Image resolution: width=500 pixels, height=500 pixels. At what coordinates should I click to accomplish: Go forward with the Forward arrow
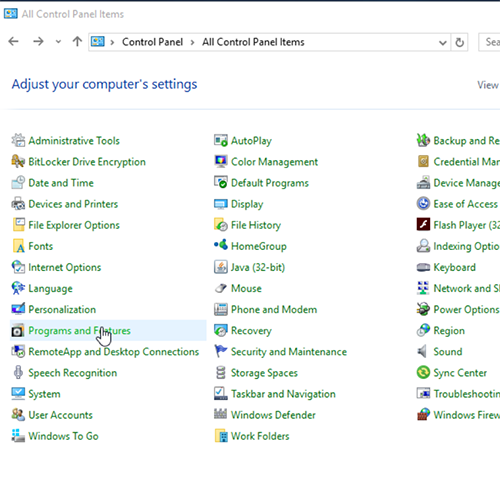[38, 42]
